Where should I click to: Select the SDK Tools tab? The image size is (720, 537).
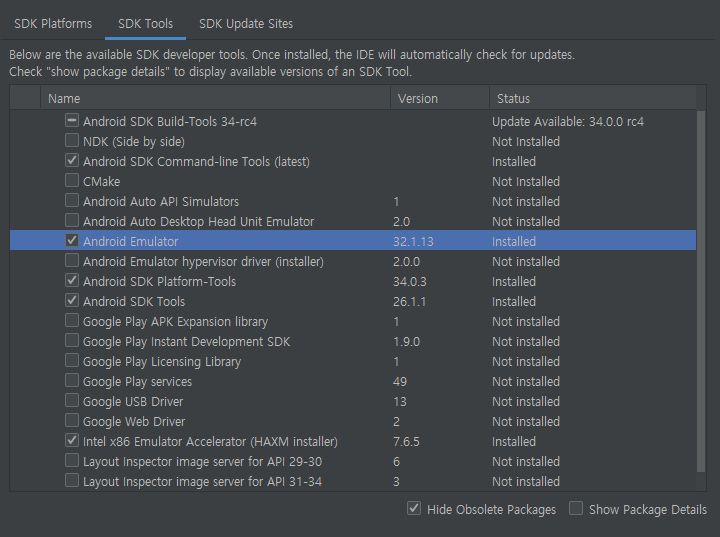(x=145, y=23)
